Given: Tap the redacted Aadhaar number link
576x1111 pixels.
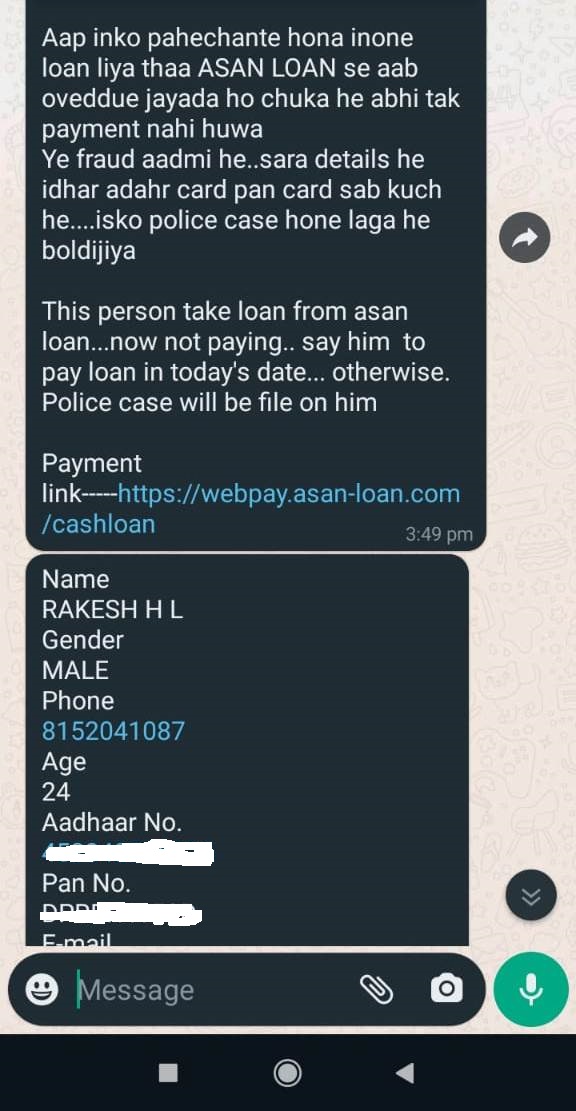Looking at the screenshot, I should (x=128, y=852).
